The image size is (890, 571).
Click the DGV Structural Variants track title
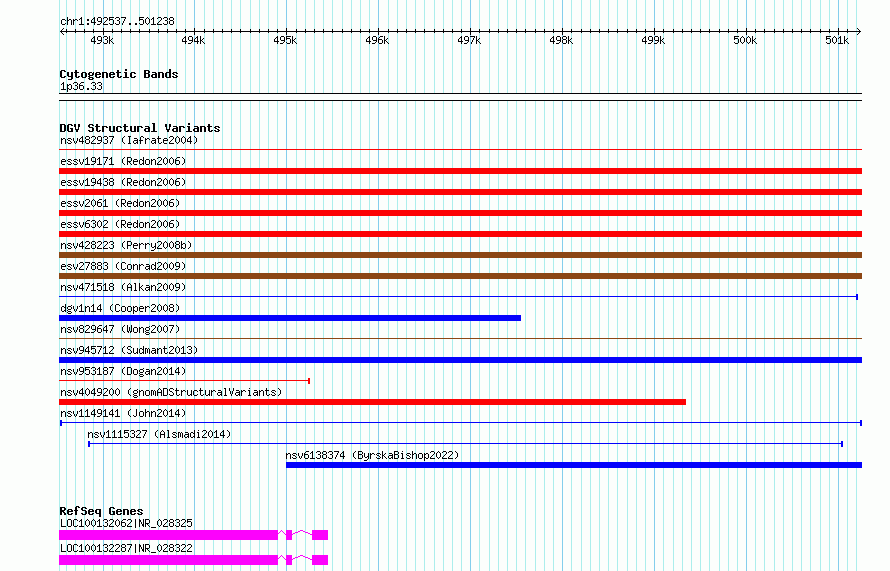pyautogui.click(x=140, y=128)
